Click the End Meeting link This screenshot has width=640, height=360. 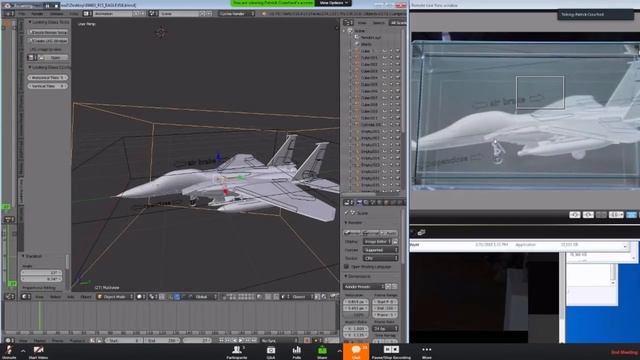624,352
